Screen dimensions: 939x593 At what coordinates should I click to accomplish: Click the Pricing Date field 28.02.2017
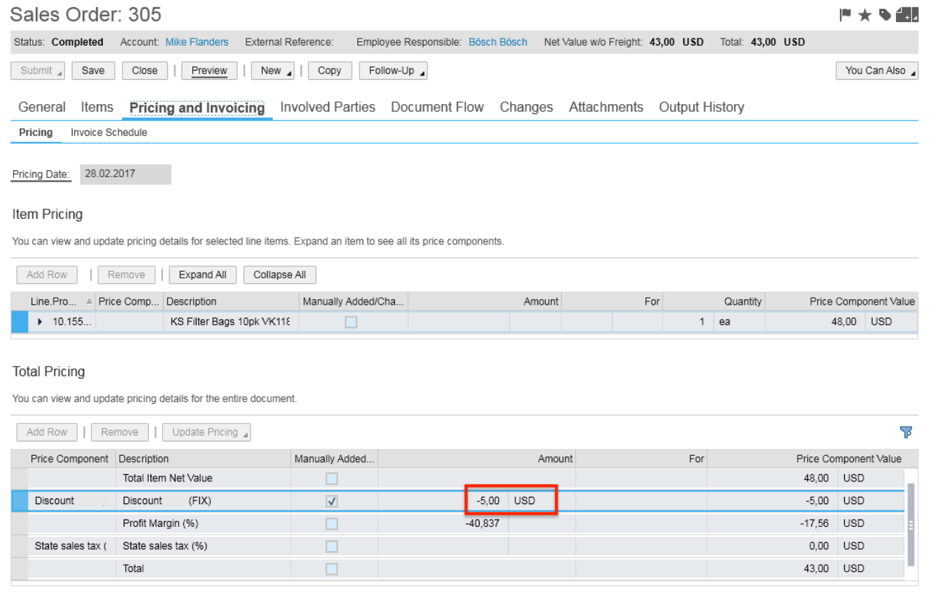click(x=125, y=174)
